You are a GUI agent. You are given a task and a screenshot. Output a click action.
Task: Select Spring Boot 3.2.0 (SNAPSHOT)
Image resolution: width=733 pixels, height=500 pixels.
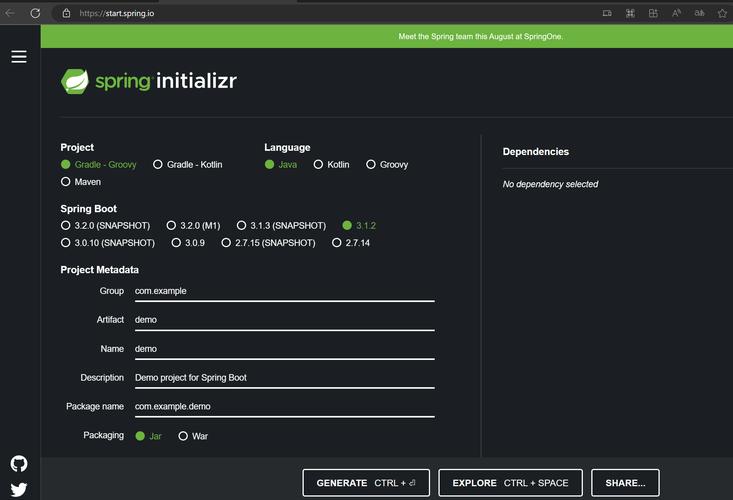(x=106, y=226)
